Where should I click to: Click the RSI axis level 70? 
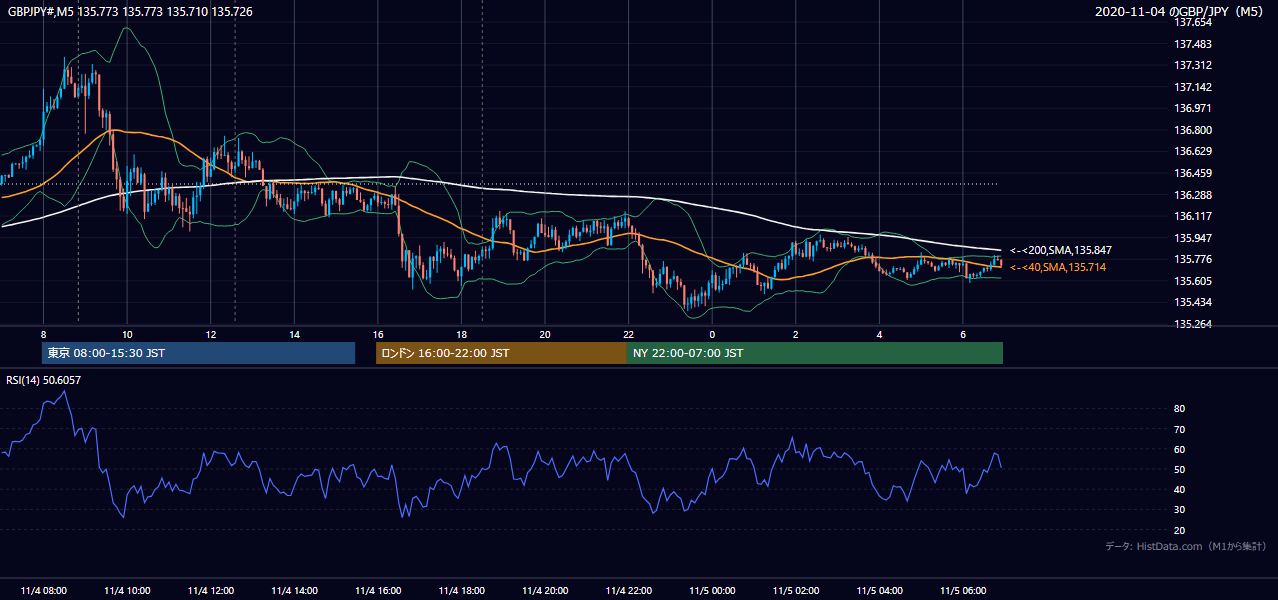pos(1179,429)
